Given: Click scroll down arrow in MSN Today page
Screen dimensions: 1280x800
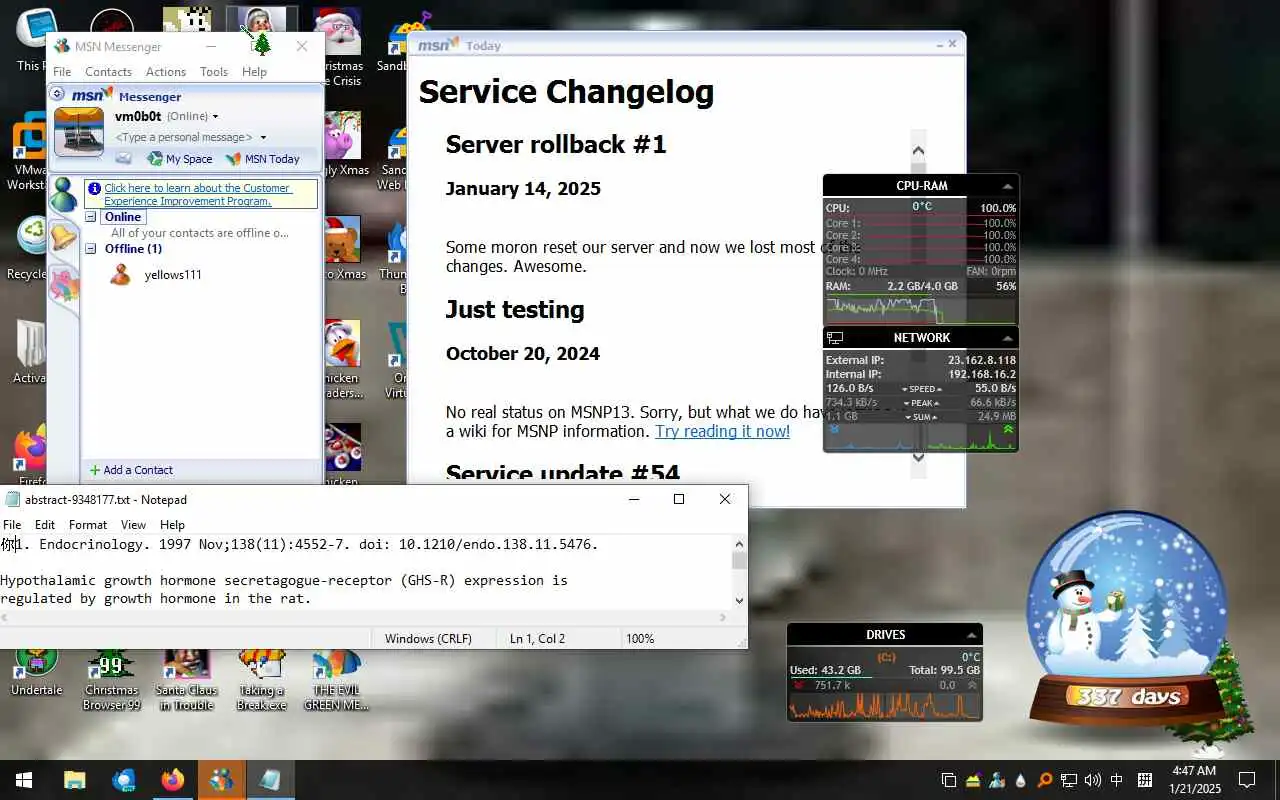Looking at the screenshot, I should click(918, 457).
